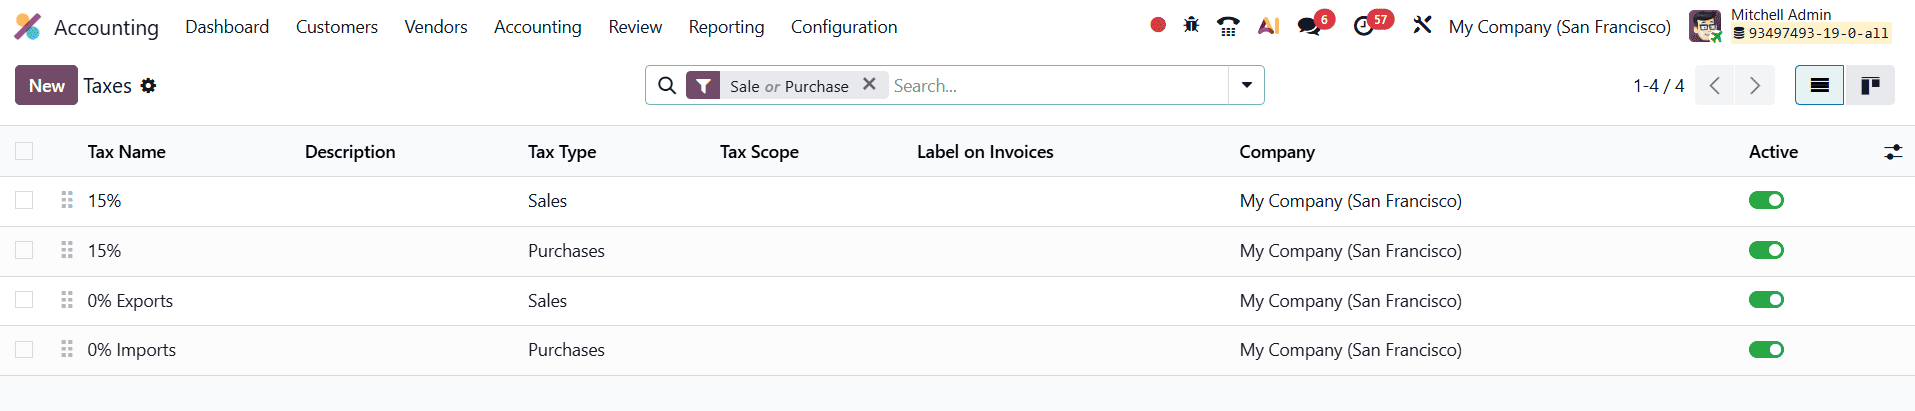Screen dimensions: 1915x411
Task: Open the wrench tools icon
Action: pyautogui.click(x=1422, y=25)
